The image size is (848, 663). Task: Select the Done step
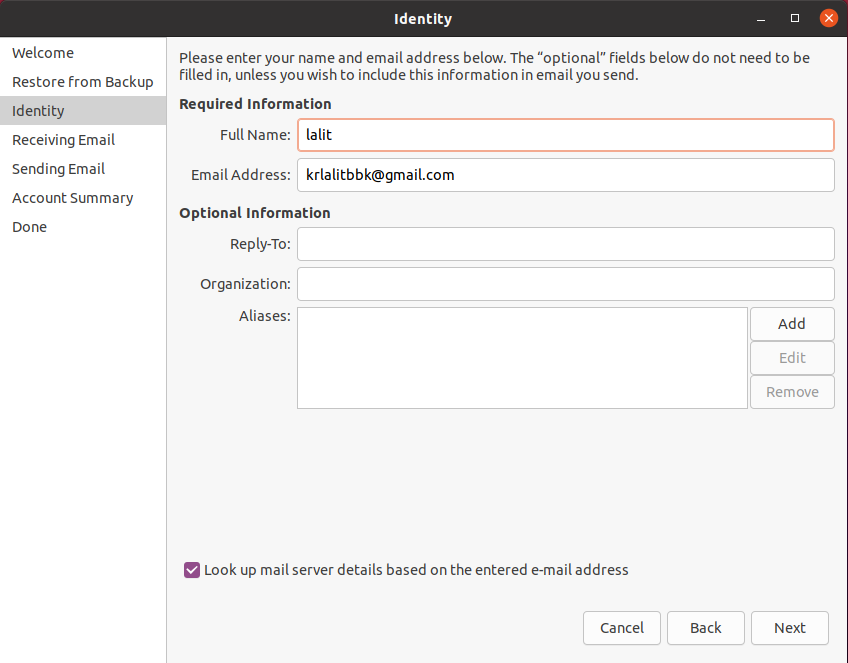29,226
